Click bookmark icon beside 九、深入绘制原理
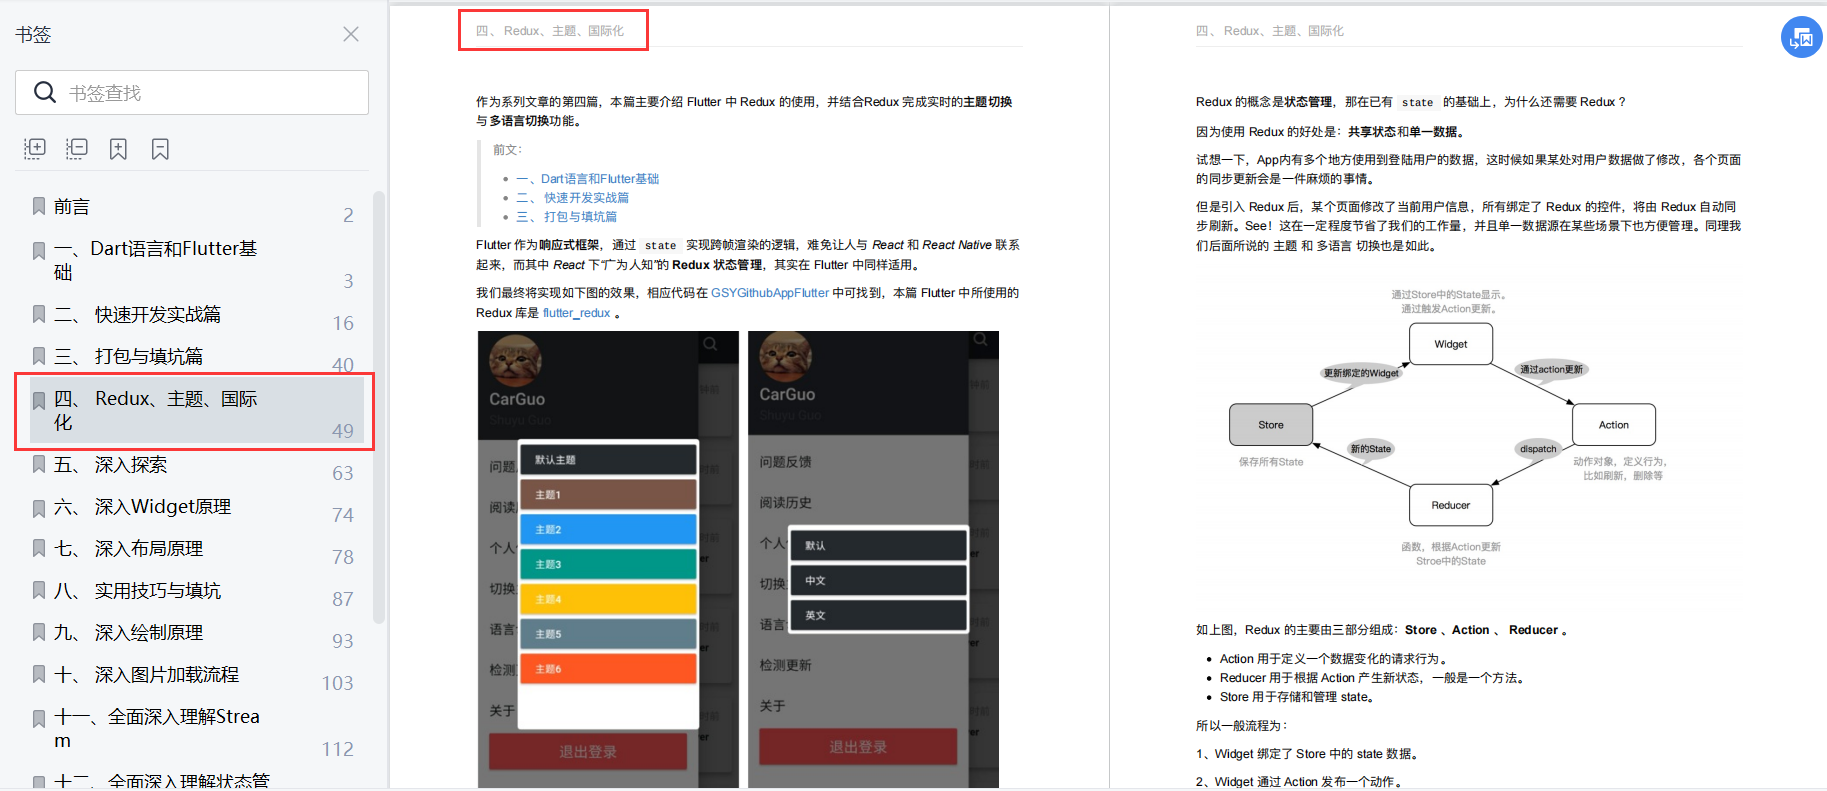This screenshot has width=1827, height=791. click(x=39, y=632)
